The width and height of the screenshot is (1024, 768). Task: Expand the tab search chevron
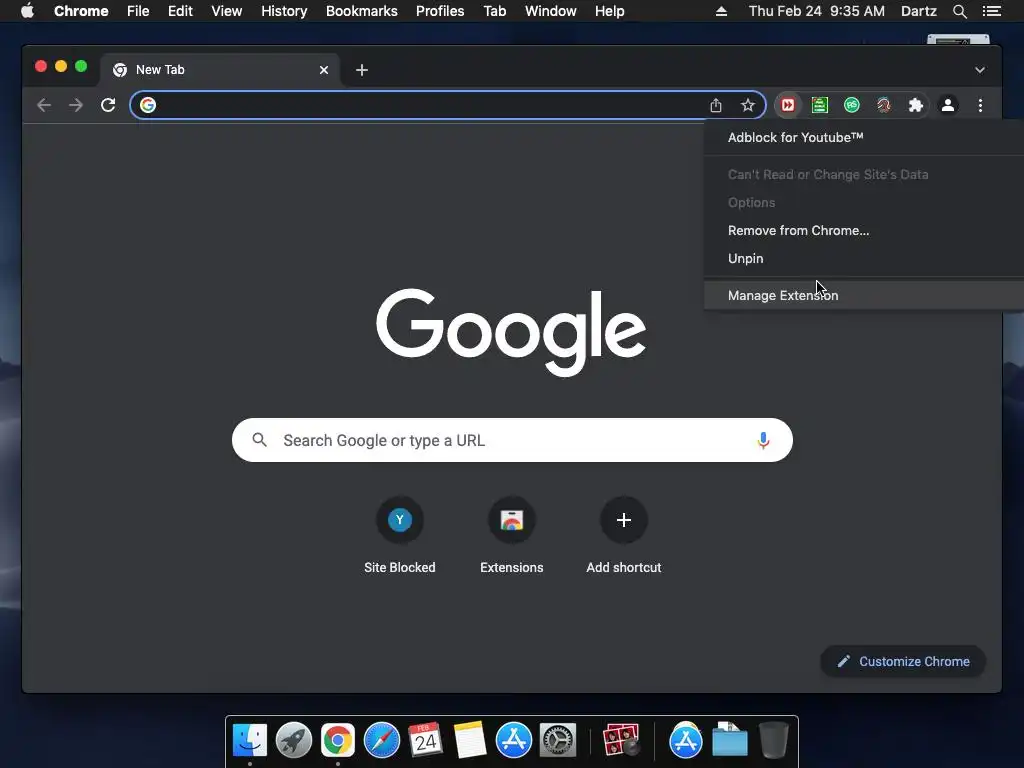[x=980, y=70]
